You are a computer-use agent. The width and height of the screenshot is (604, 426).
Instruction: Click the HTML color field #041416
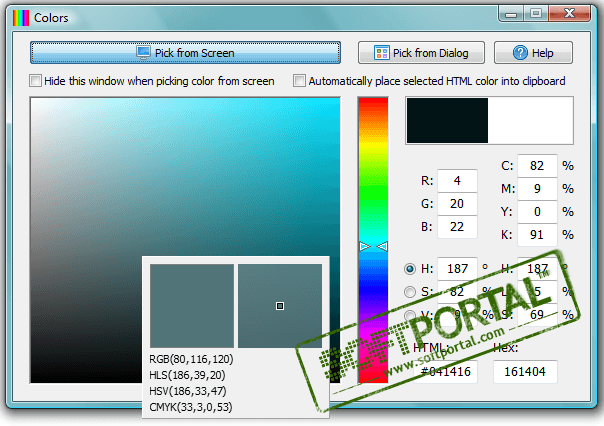pyautogui.click(x=445, y=372)
